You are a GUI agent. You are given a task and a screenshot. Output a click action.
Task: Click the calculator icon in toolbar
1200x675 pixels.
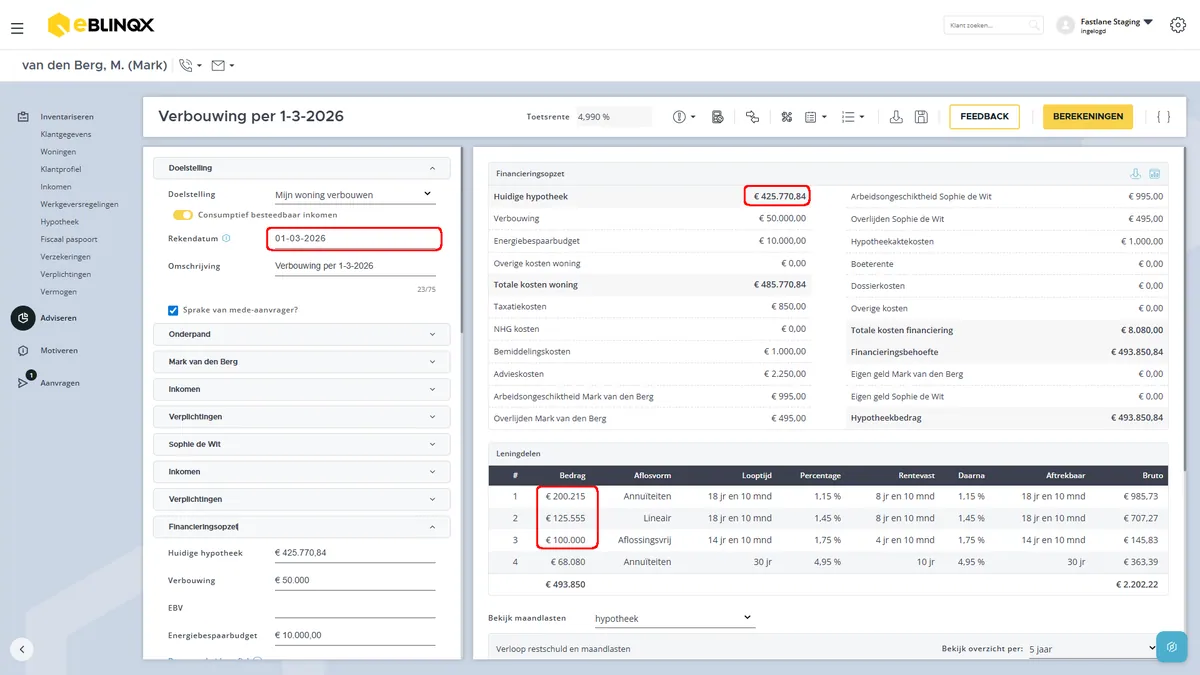click(x=717, y=117)
